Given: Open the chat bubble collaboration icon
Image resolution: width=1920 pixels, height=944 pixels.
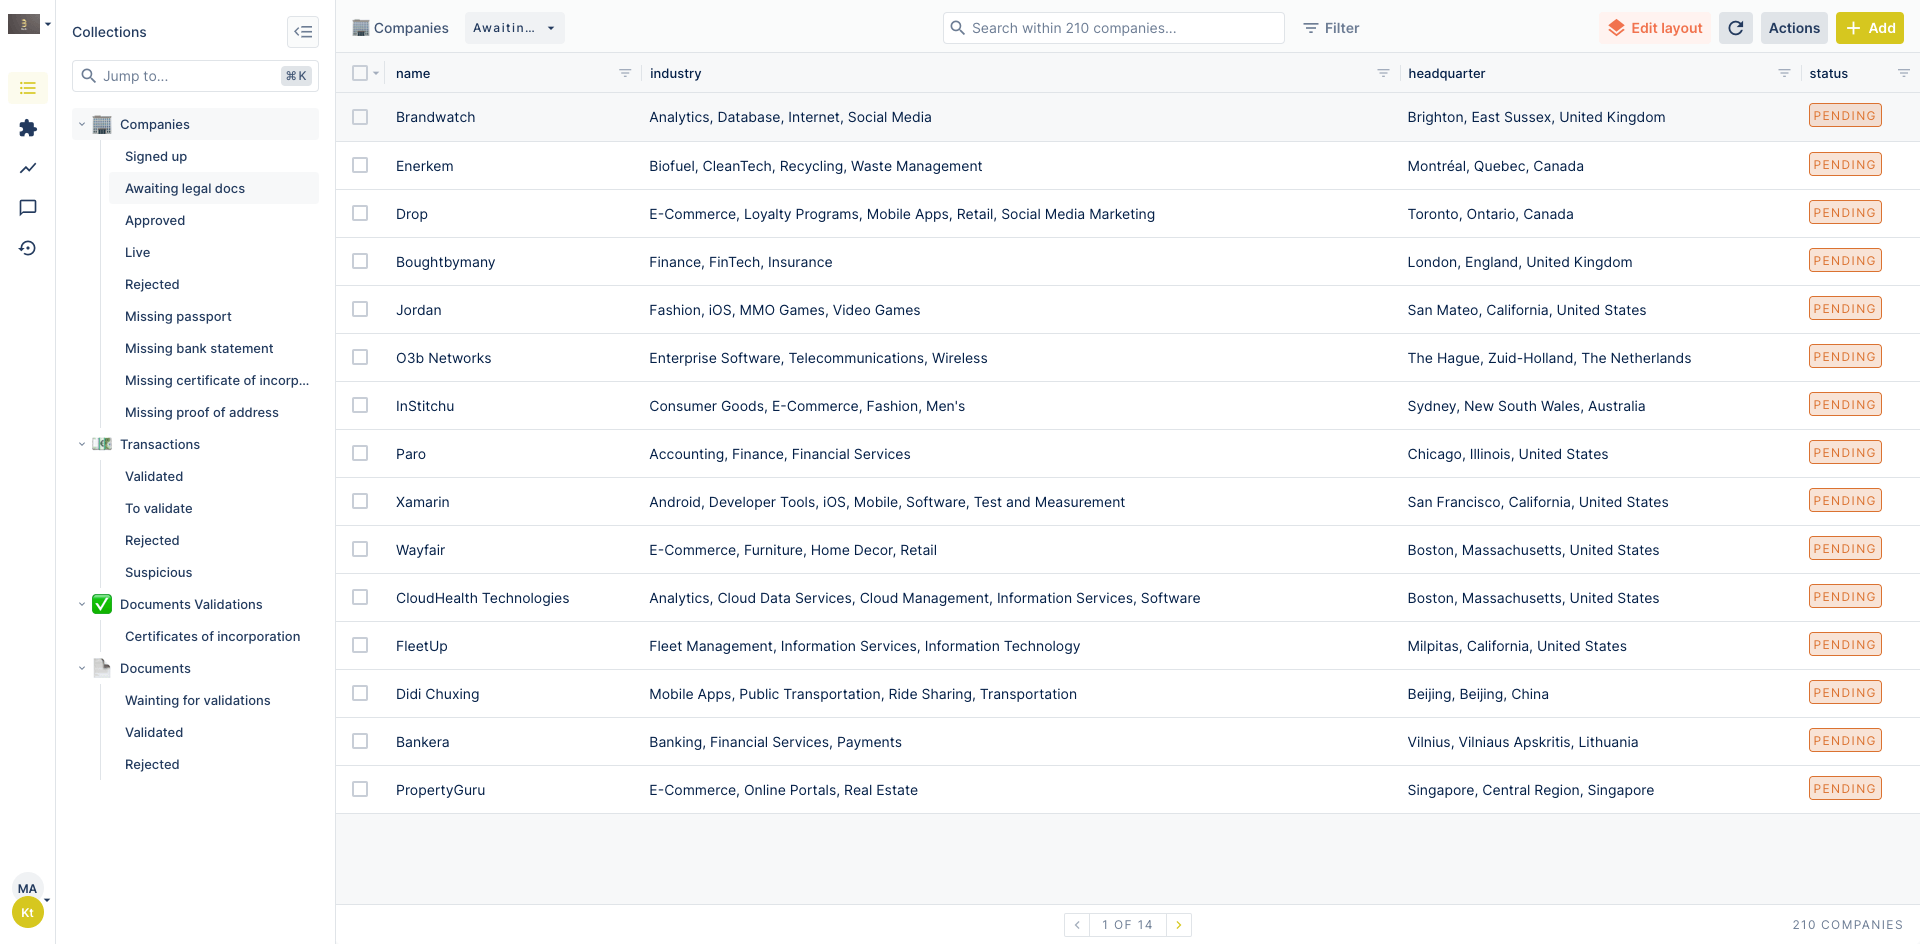Looking at the screenshot, I should [28, 208].
